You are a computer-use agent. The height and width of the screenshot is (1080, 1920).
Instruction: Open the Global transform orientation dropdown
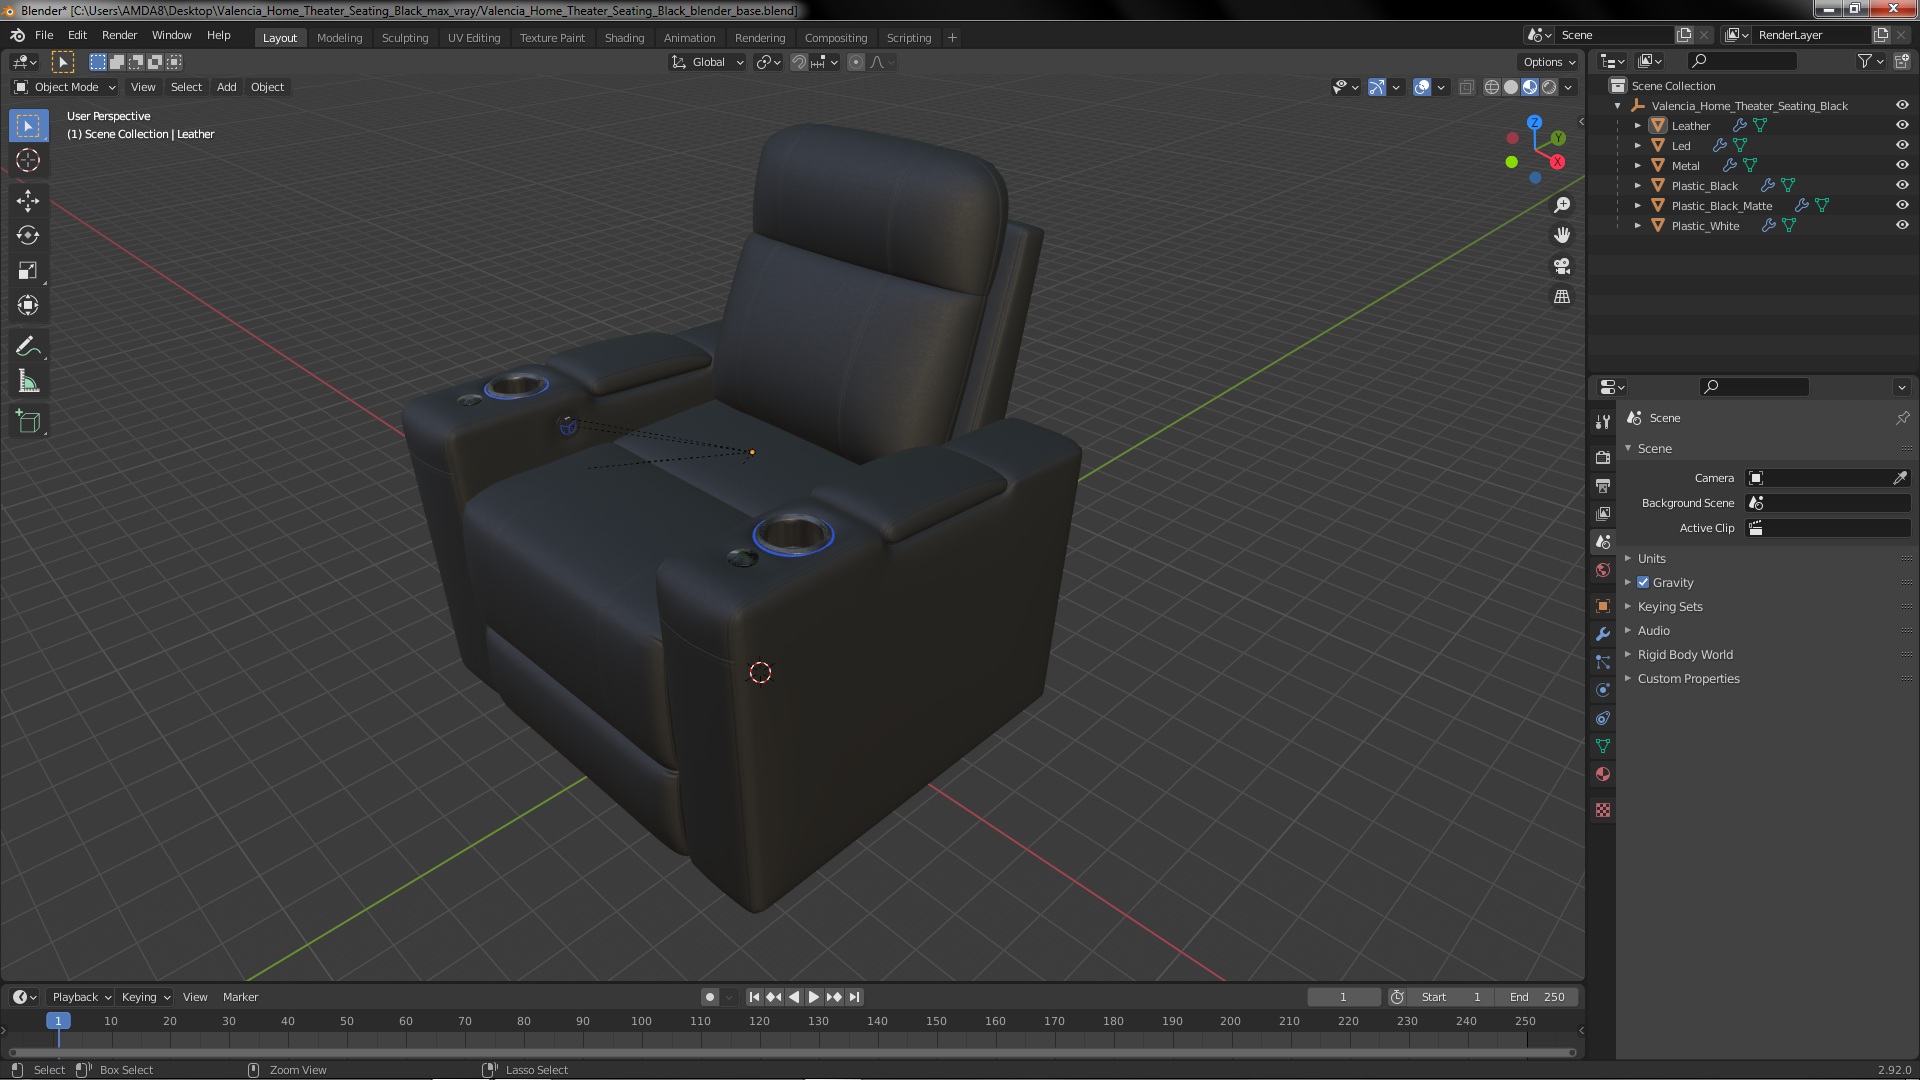(x=707, y=62)
